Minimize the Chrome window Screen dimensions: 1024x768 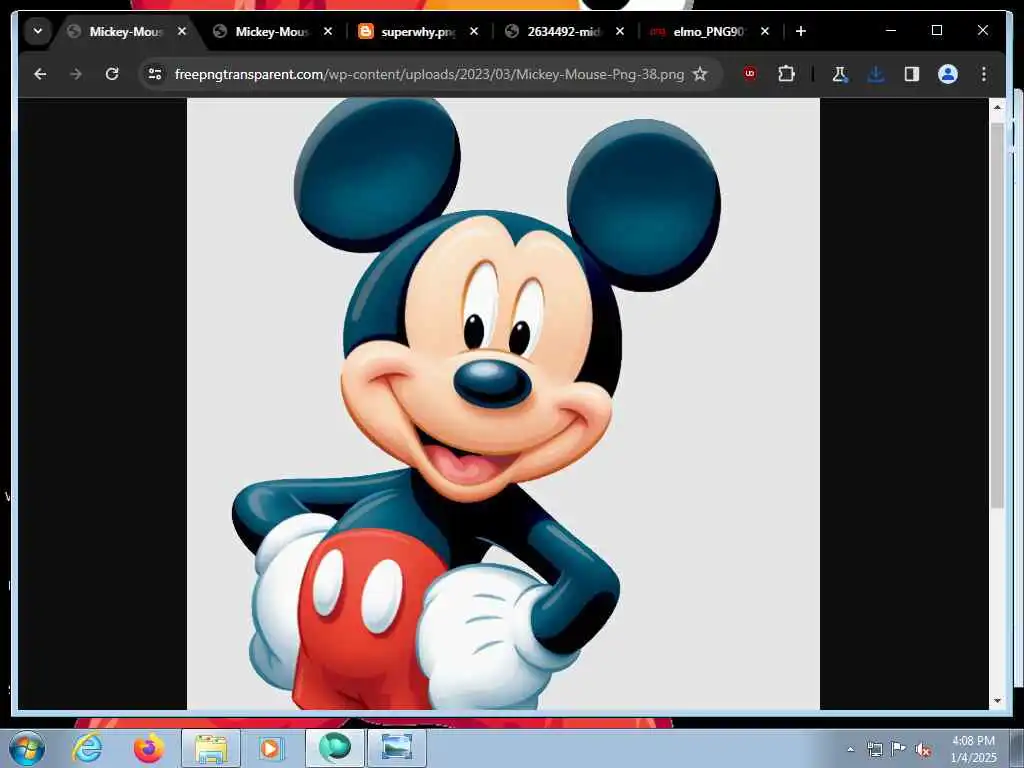click(891, 31)
